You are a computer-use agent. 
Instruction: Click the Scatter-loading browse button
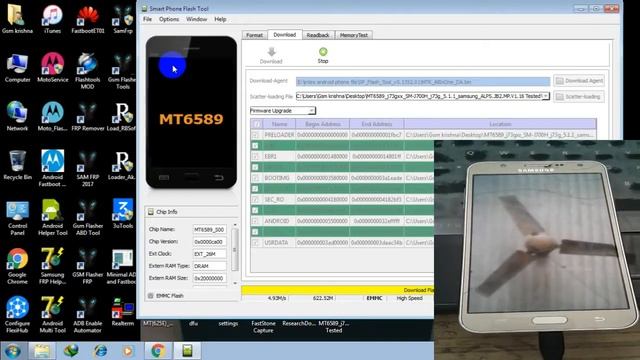[579, 97]
